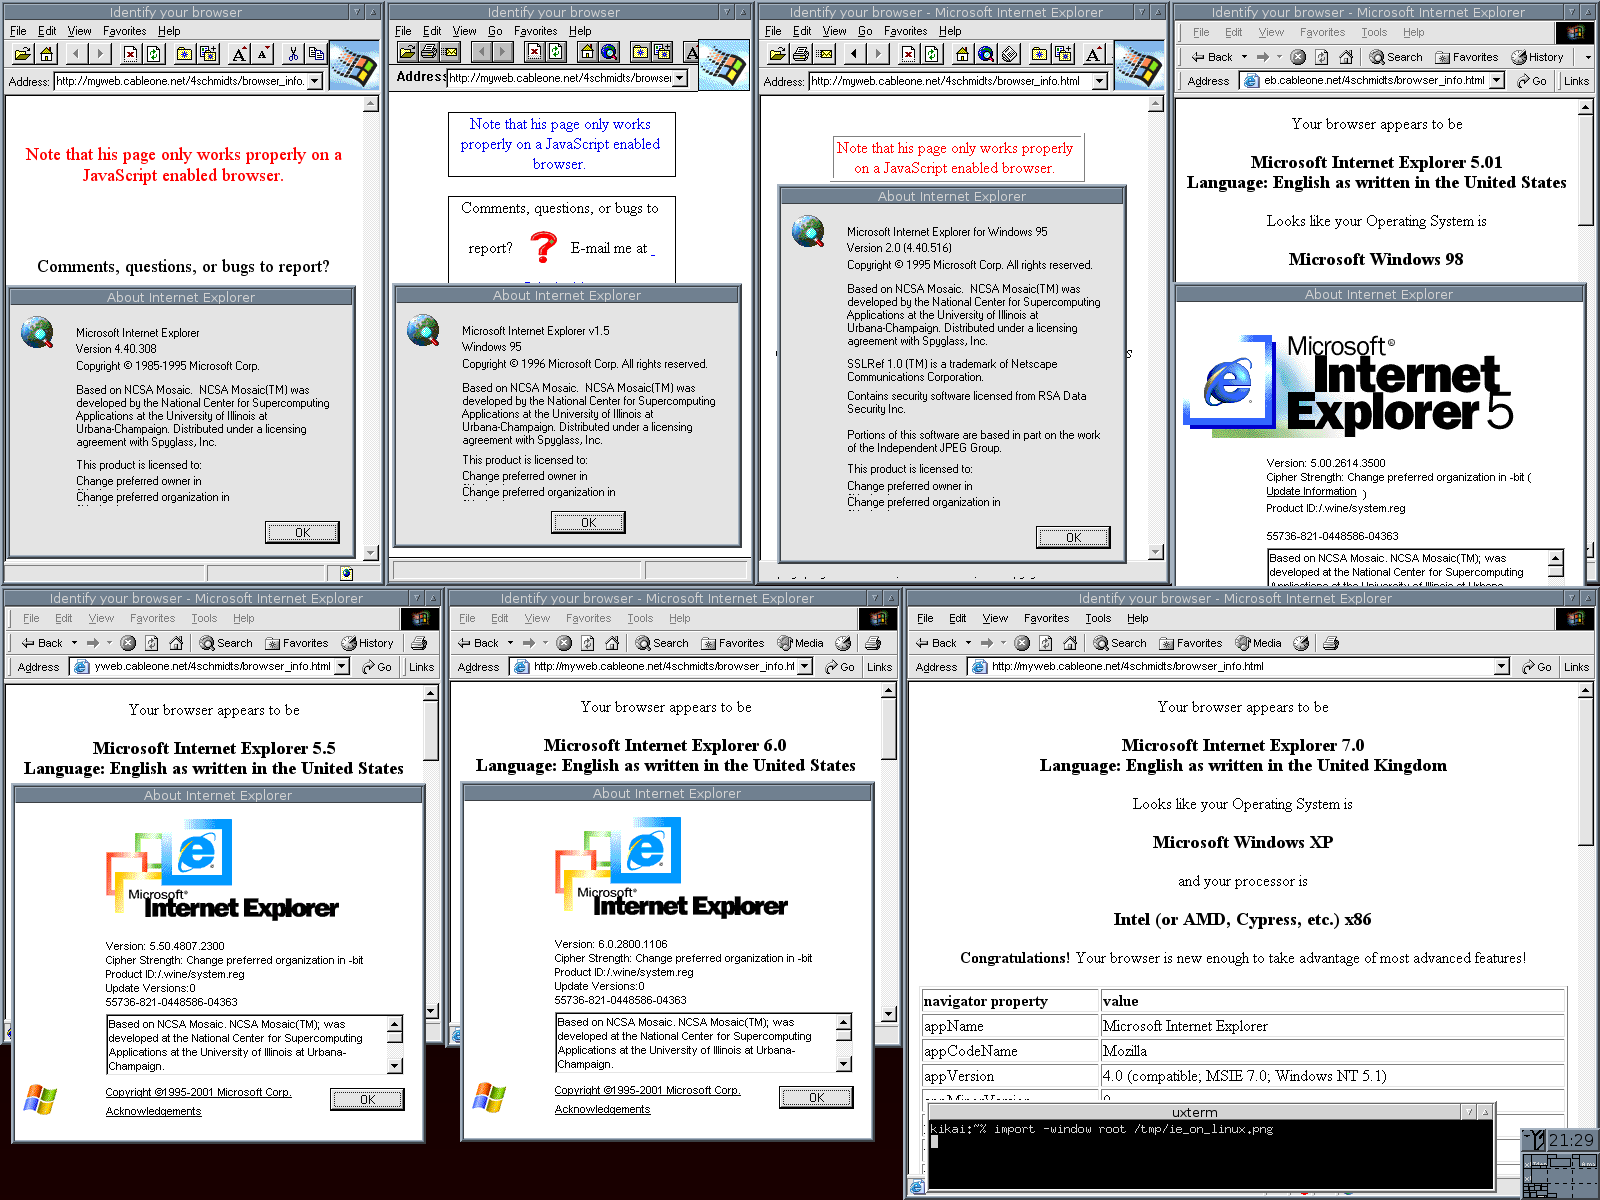Open Back button dropdown arrow in IE 5.5 window
Image resolution: width=1600 pixels, height=1200 pixels.
click(x=74, y=643)
